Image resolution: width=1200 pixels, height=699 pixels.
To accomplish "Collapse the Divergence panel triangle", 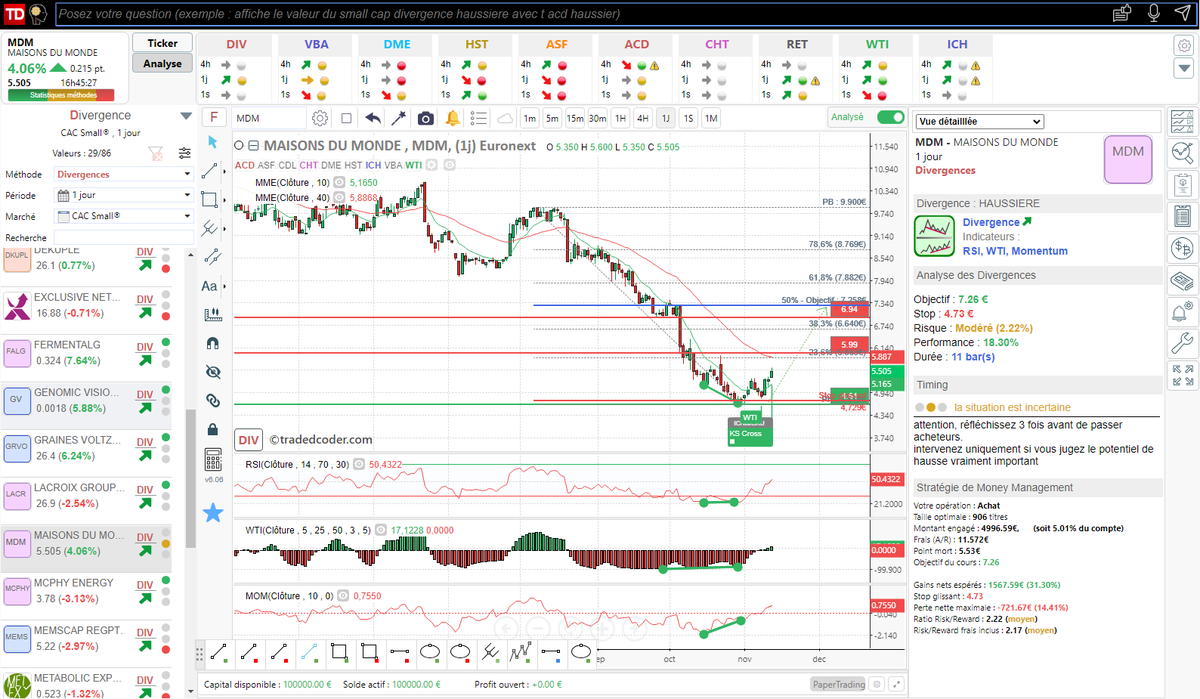I will tap(185, 116).
